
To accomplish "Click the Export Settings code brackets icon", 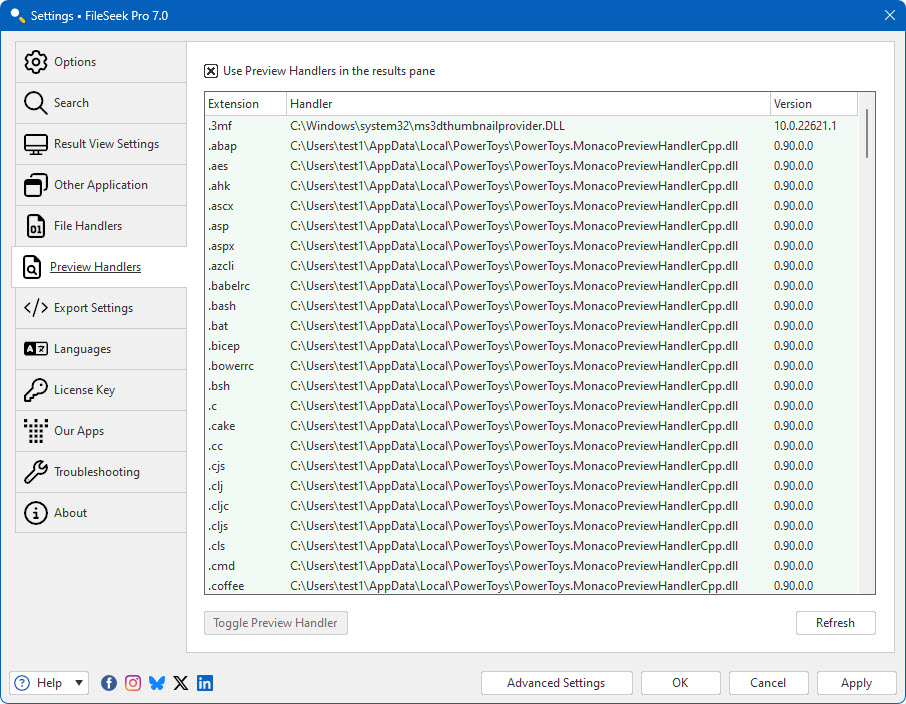I will 35,308.
